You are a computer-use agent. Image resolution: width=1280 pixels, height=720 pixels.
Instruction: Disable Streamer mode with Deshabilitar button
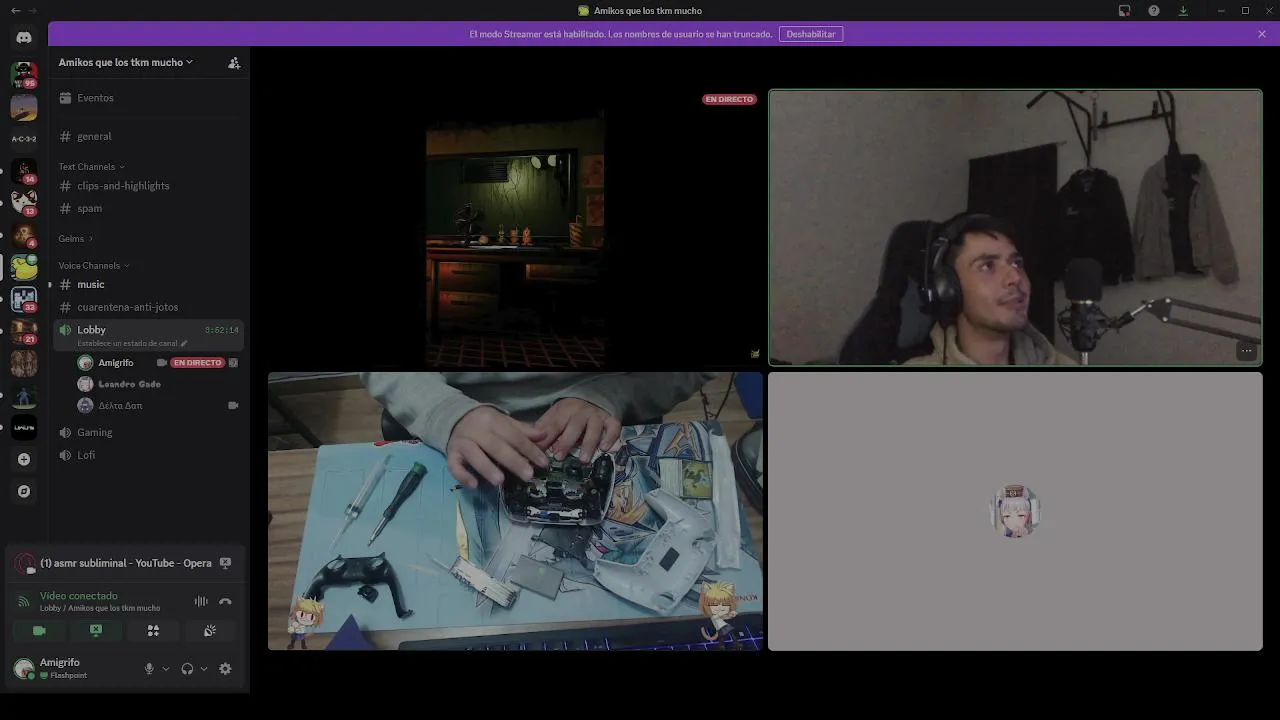click(811, 34)
